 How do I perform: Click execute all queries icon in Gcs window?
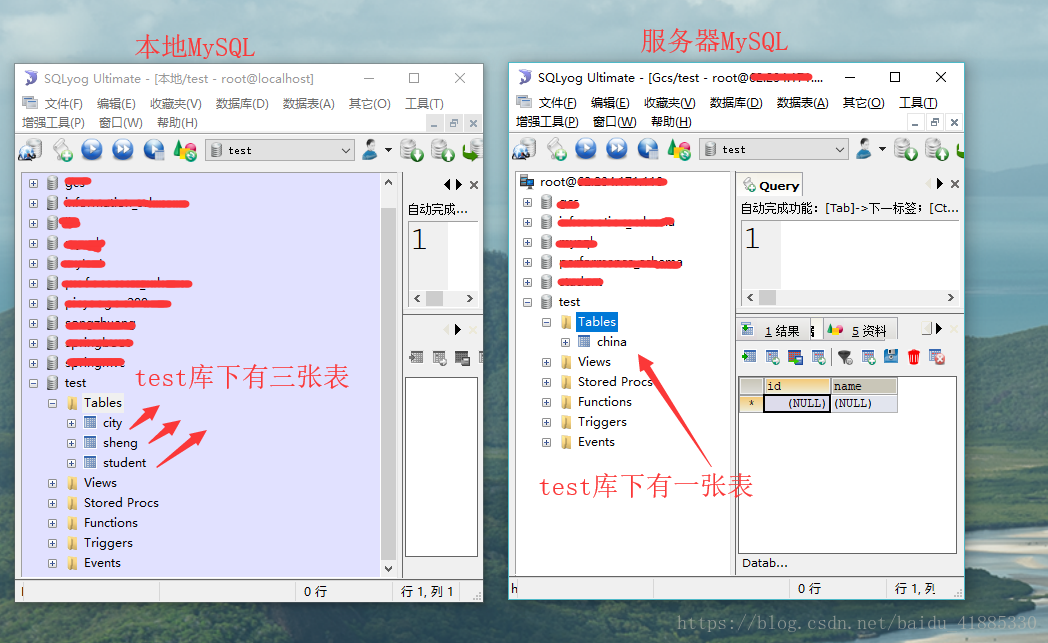coord(617,148)
